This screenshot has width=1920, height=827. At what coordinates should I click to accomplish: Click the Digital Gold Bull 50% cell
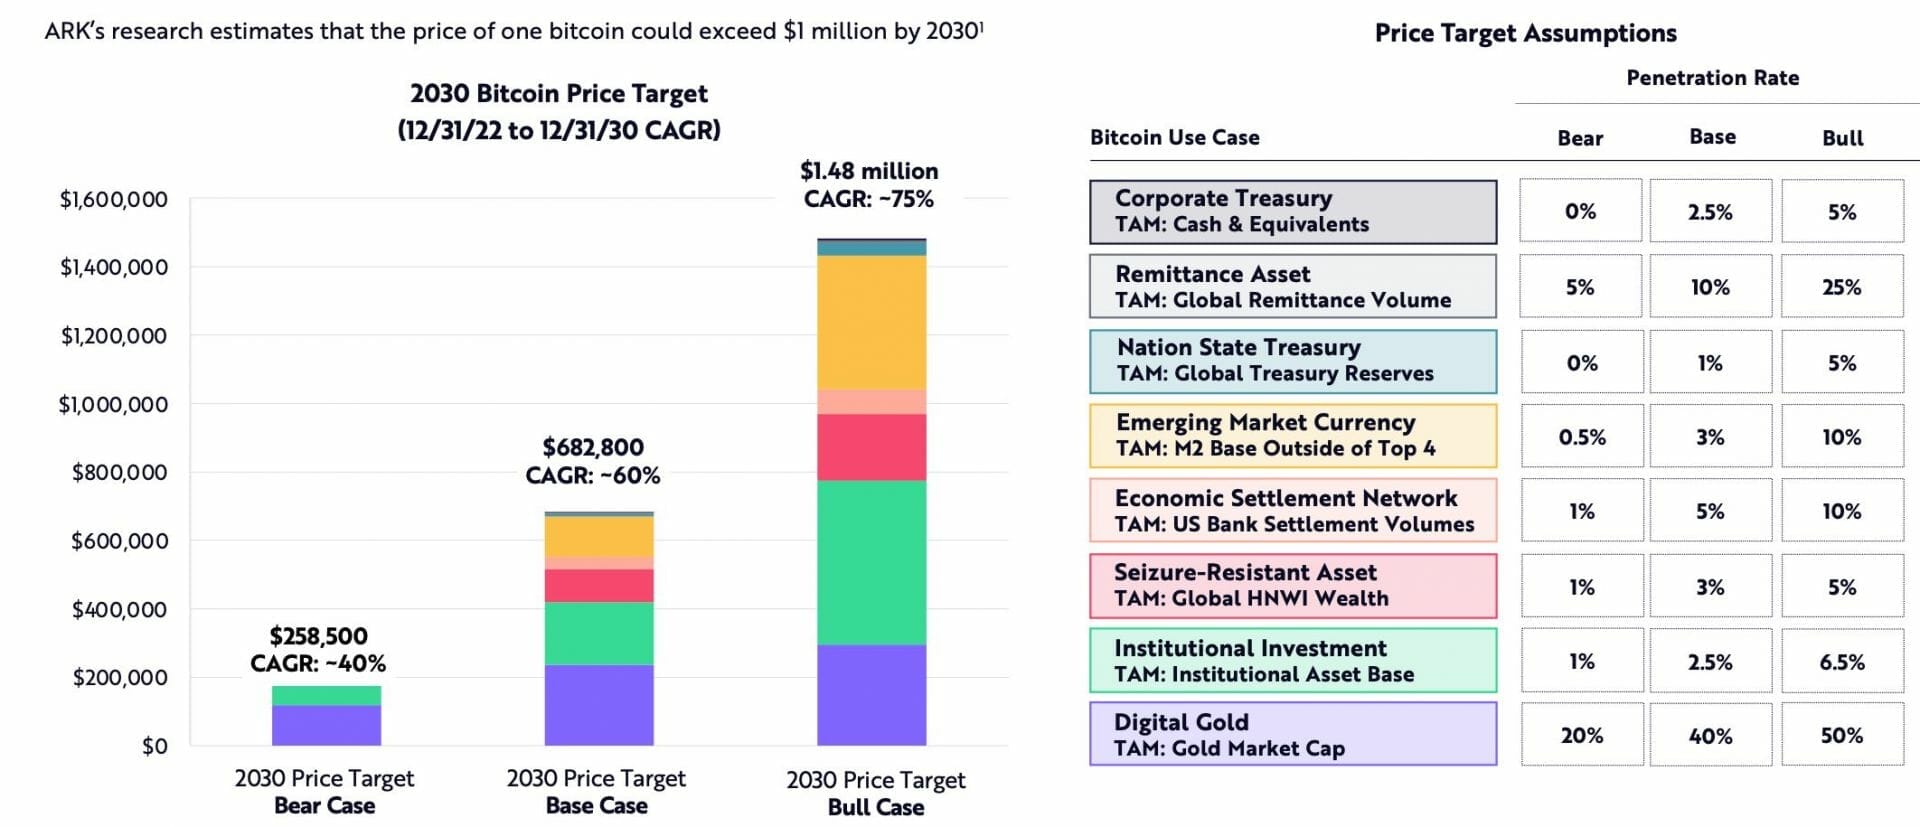tap(1841, 736)
